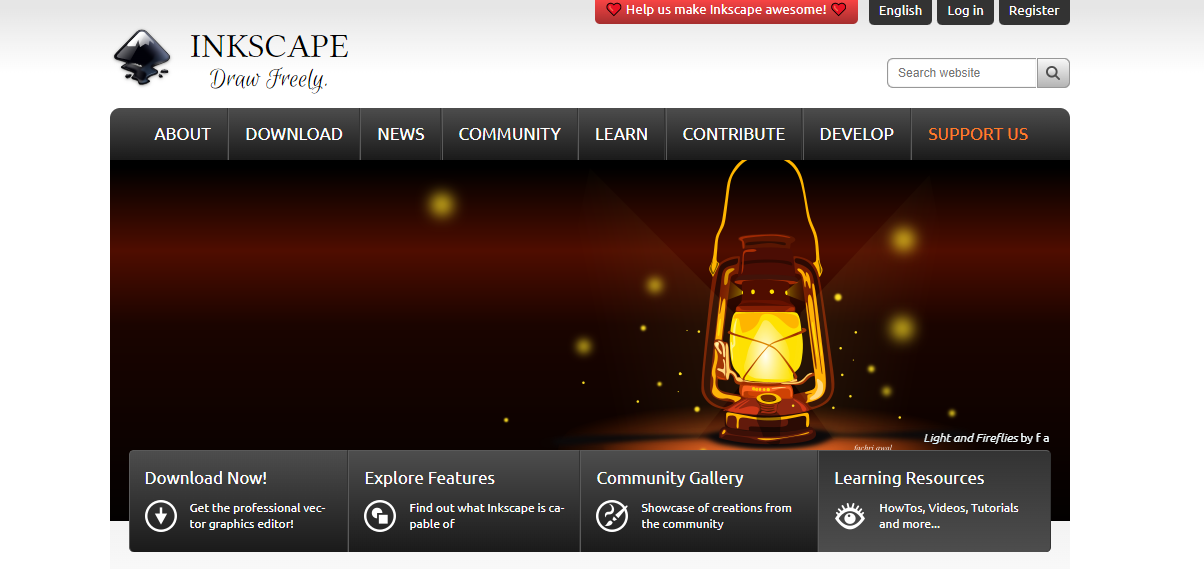
Task: Click the right heart icon in red banner
Action: 838,10
